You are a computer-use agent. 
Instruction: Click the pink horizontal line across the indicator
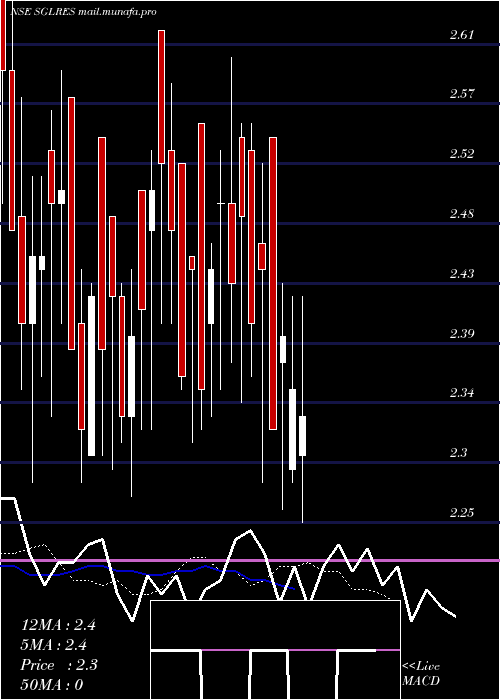(250, 560)
